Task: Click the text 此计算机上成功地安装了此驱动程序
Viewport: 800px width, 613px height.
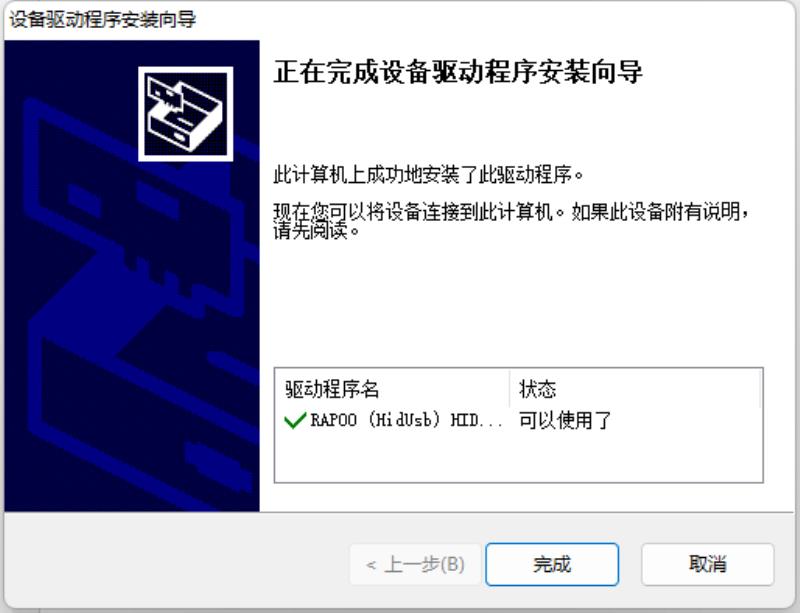Action: 428,175
